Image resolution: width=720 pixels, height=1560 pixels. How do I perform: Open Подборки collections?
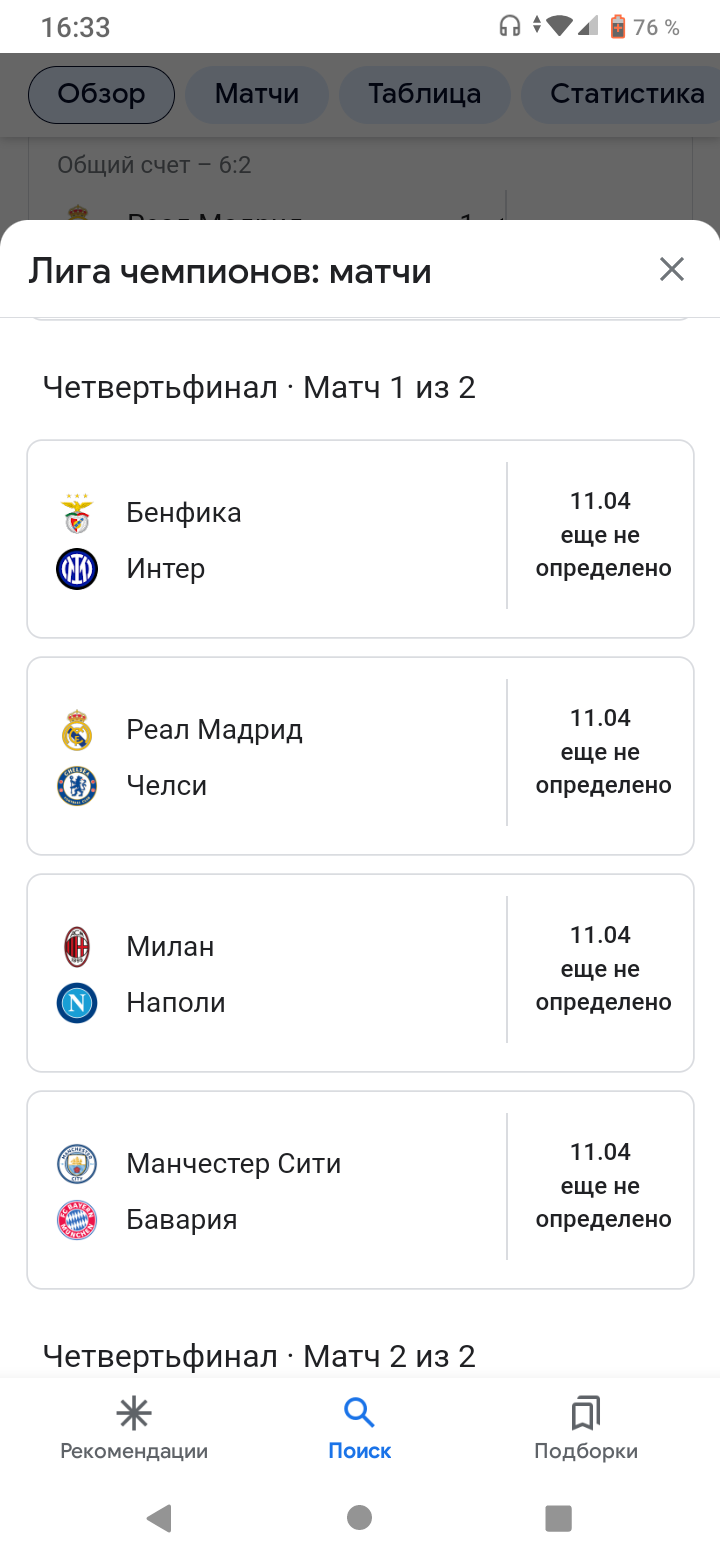585,1430
